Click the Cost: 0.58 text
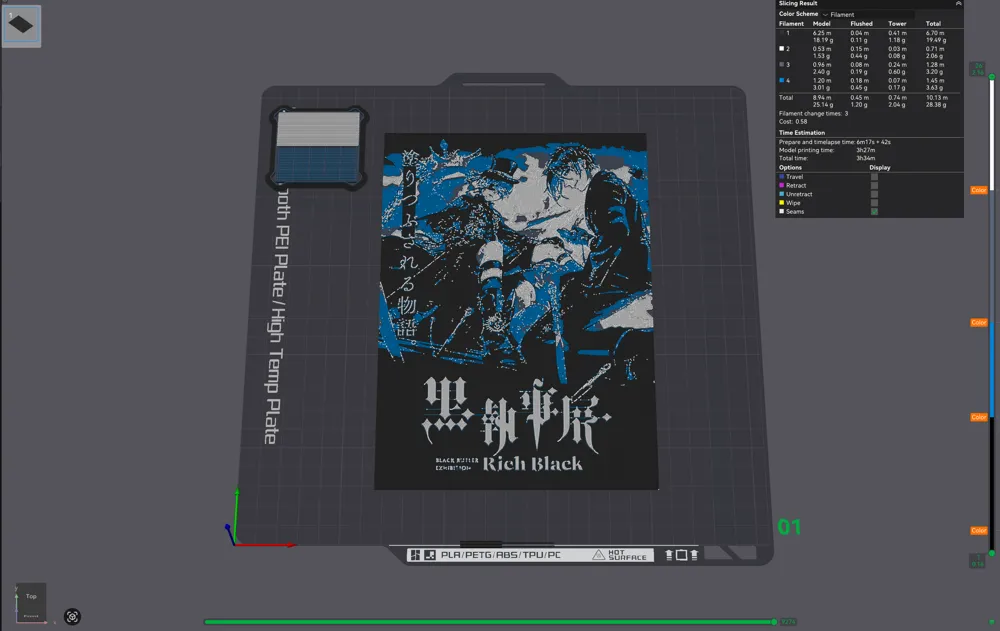The width and height of the screenshot is (1000, 631). click(793, 121)
